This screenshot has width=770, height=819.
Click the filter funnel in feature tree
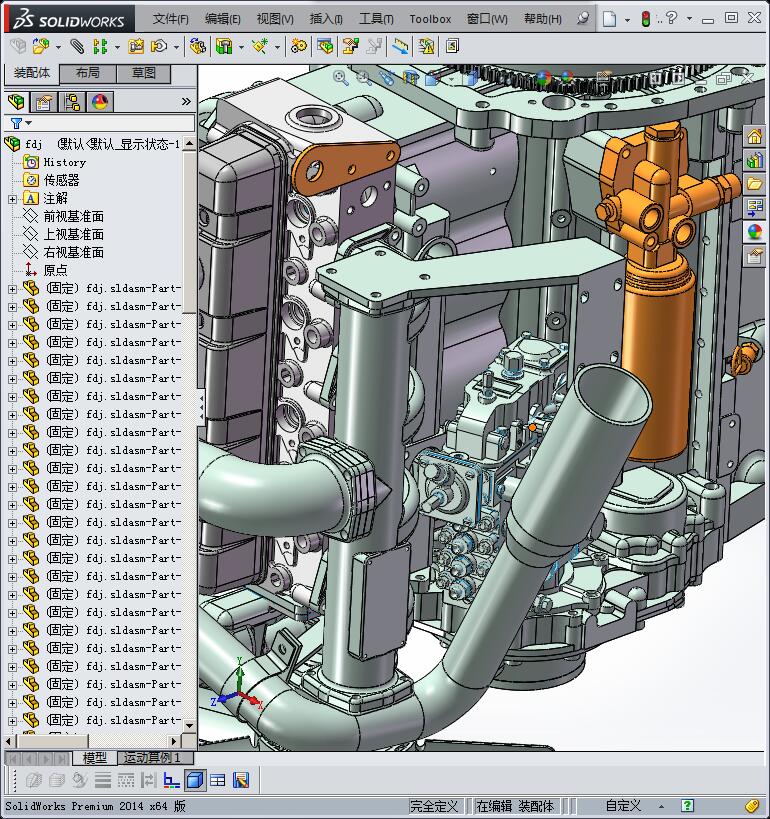click(x=16, y=123)
